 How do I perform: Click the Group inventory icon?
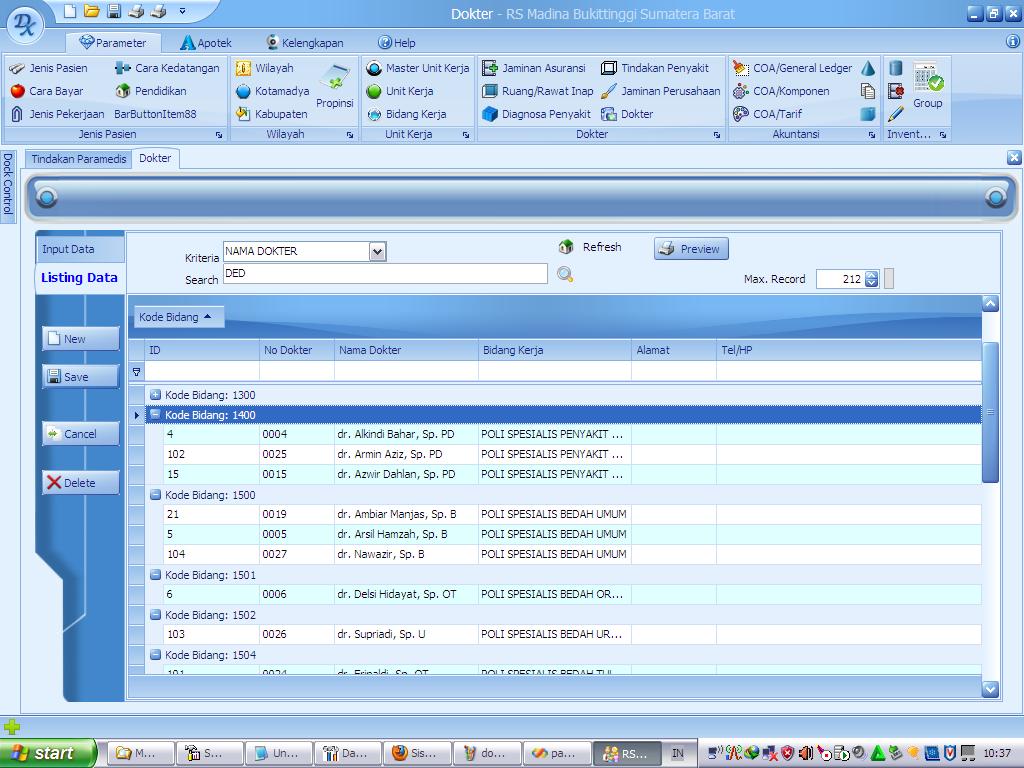pyautogui.click(x=927, y=86)
